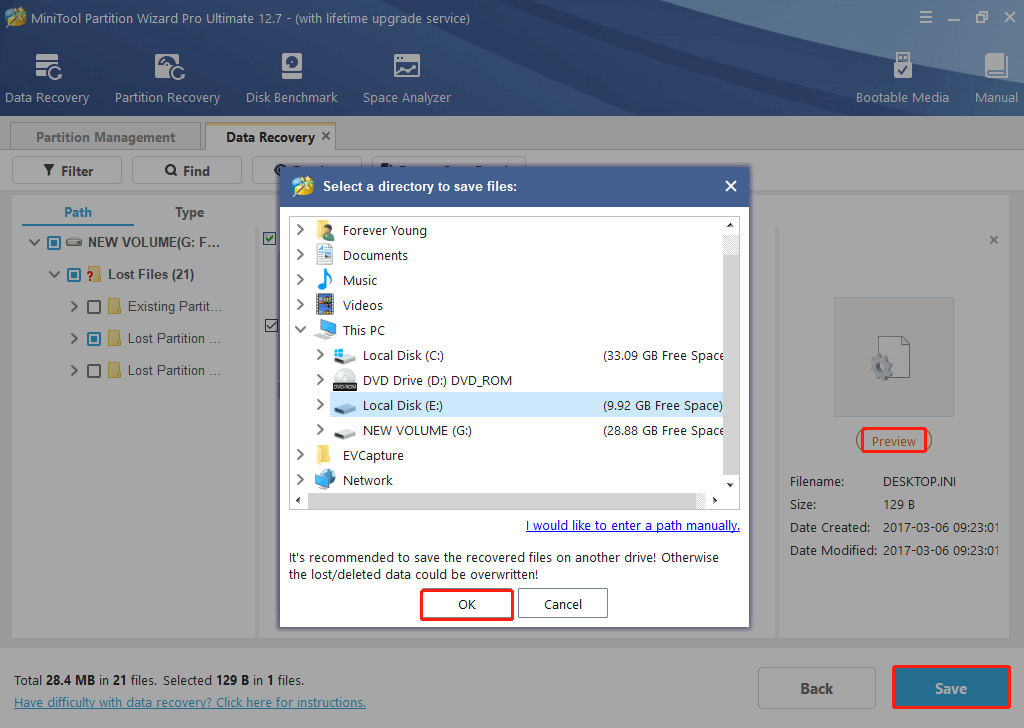Collapse the Lost Files (21) node
The image size is (1024, 728).
point(55,274)
